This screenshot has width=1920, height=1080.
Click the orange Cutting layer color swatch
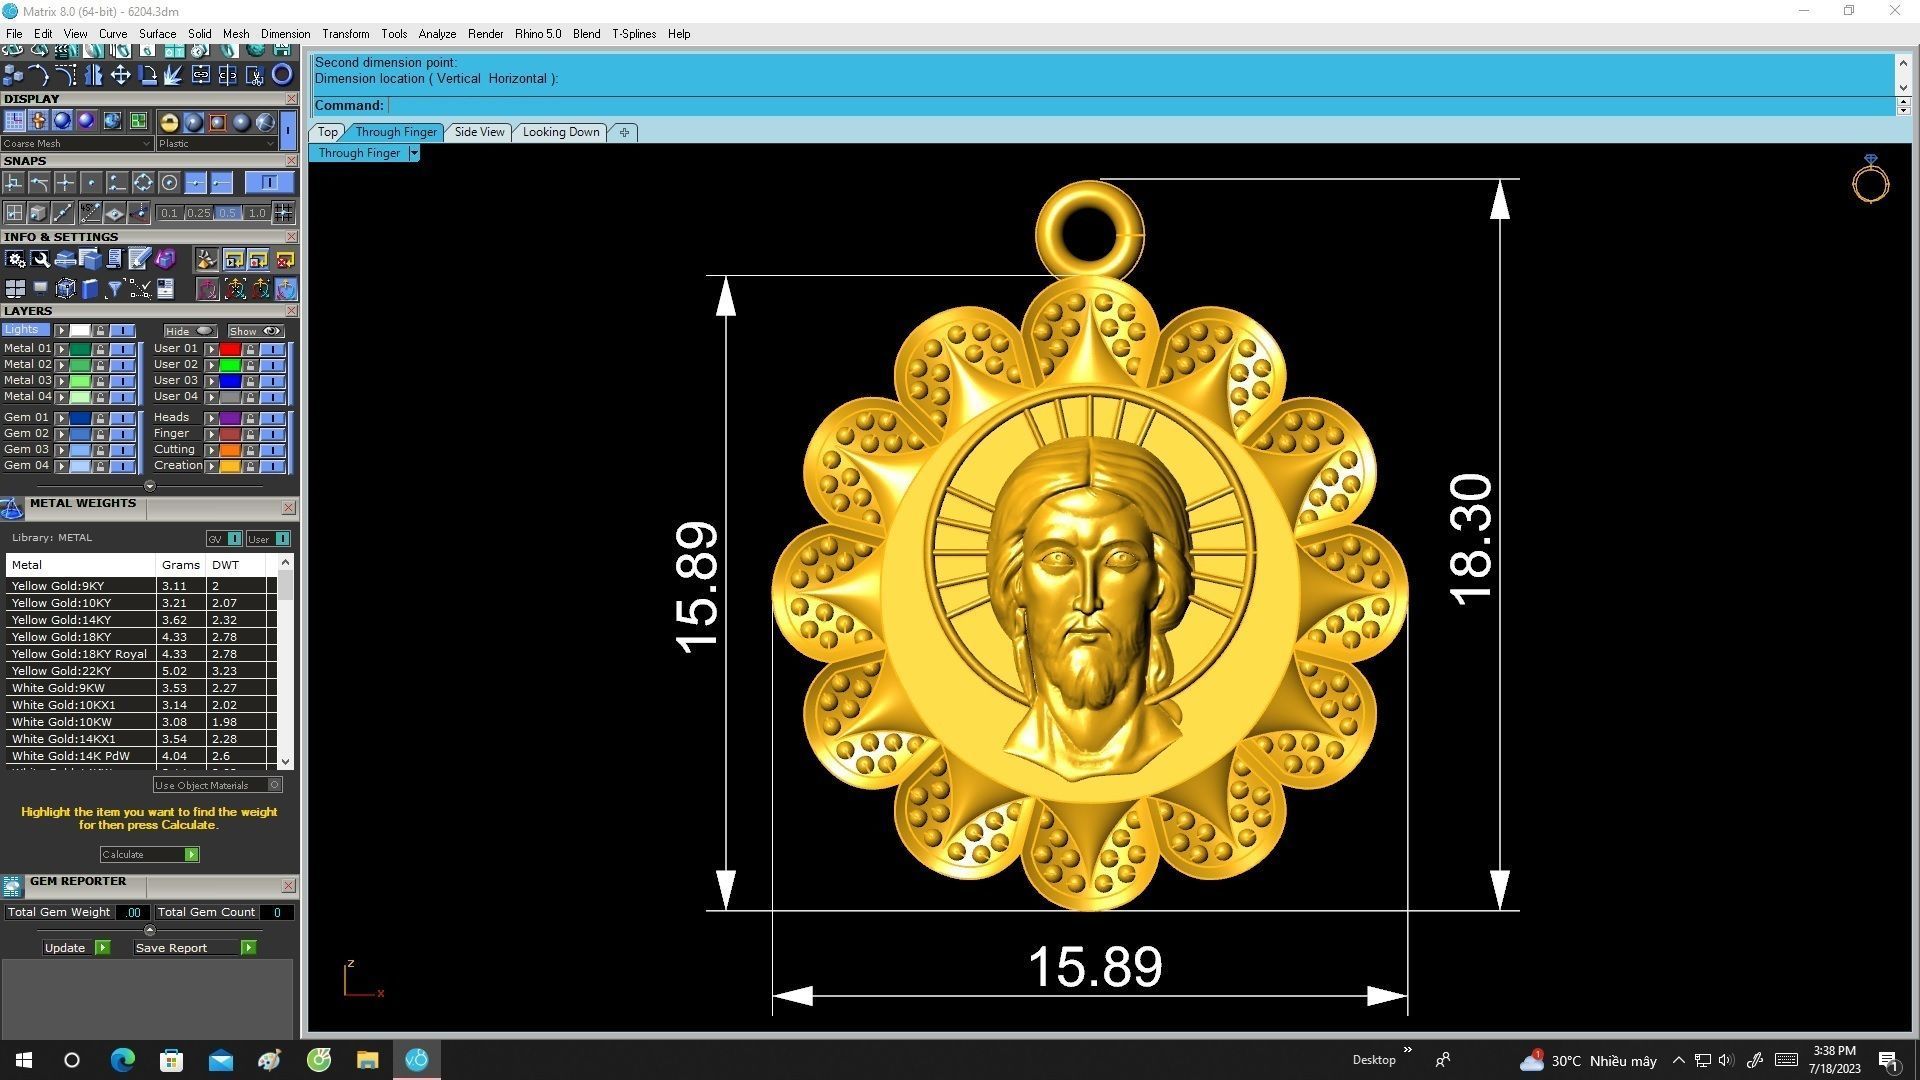click(x=230, y=450)
